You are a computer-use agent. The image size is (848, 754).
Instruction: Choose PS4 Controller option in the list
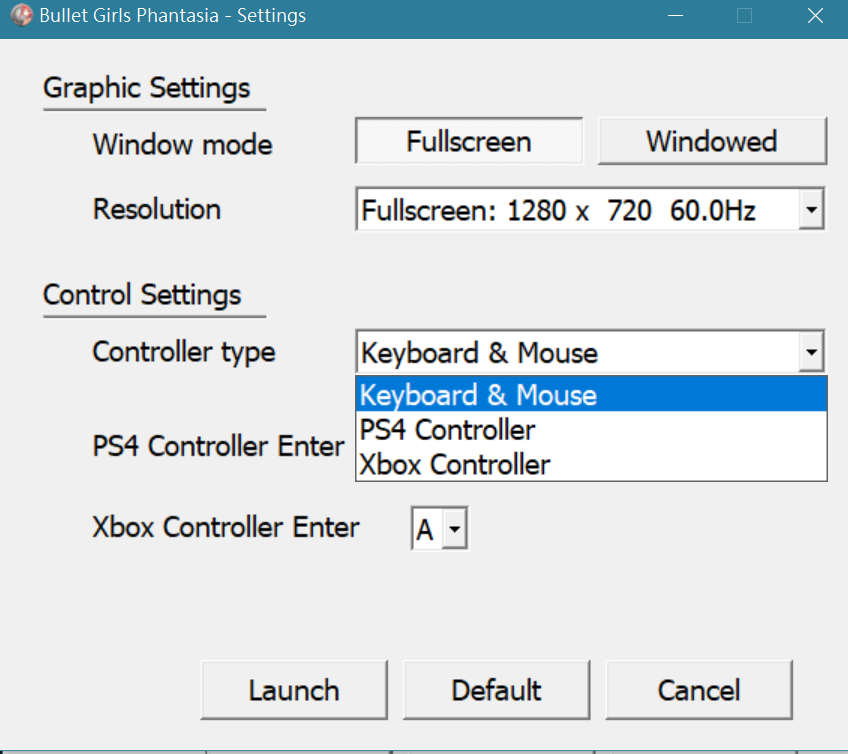coord(590,430)
